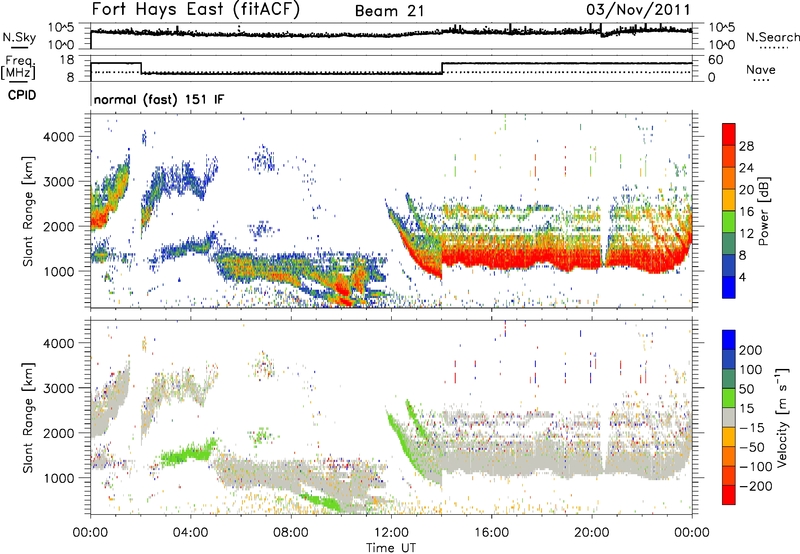The image size is (800, 554).
Task: Click the 'Freq. [MHz]' axis label
Action: (18, 67)
